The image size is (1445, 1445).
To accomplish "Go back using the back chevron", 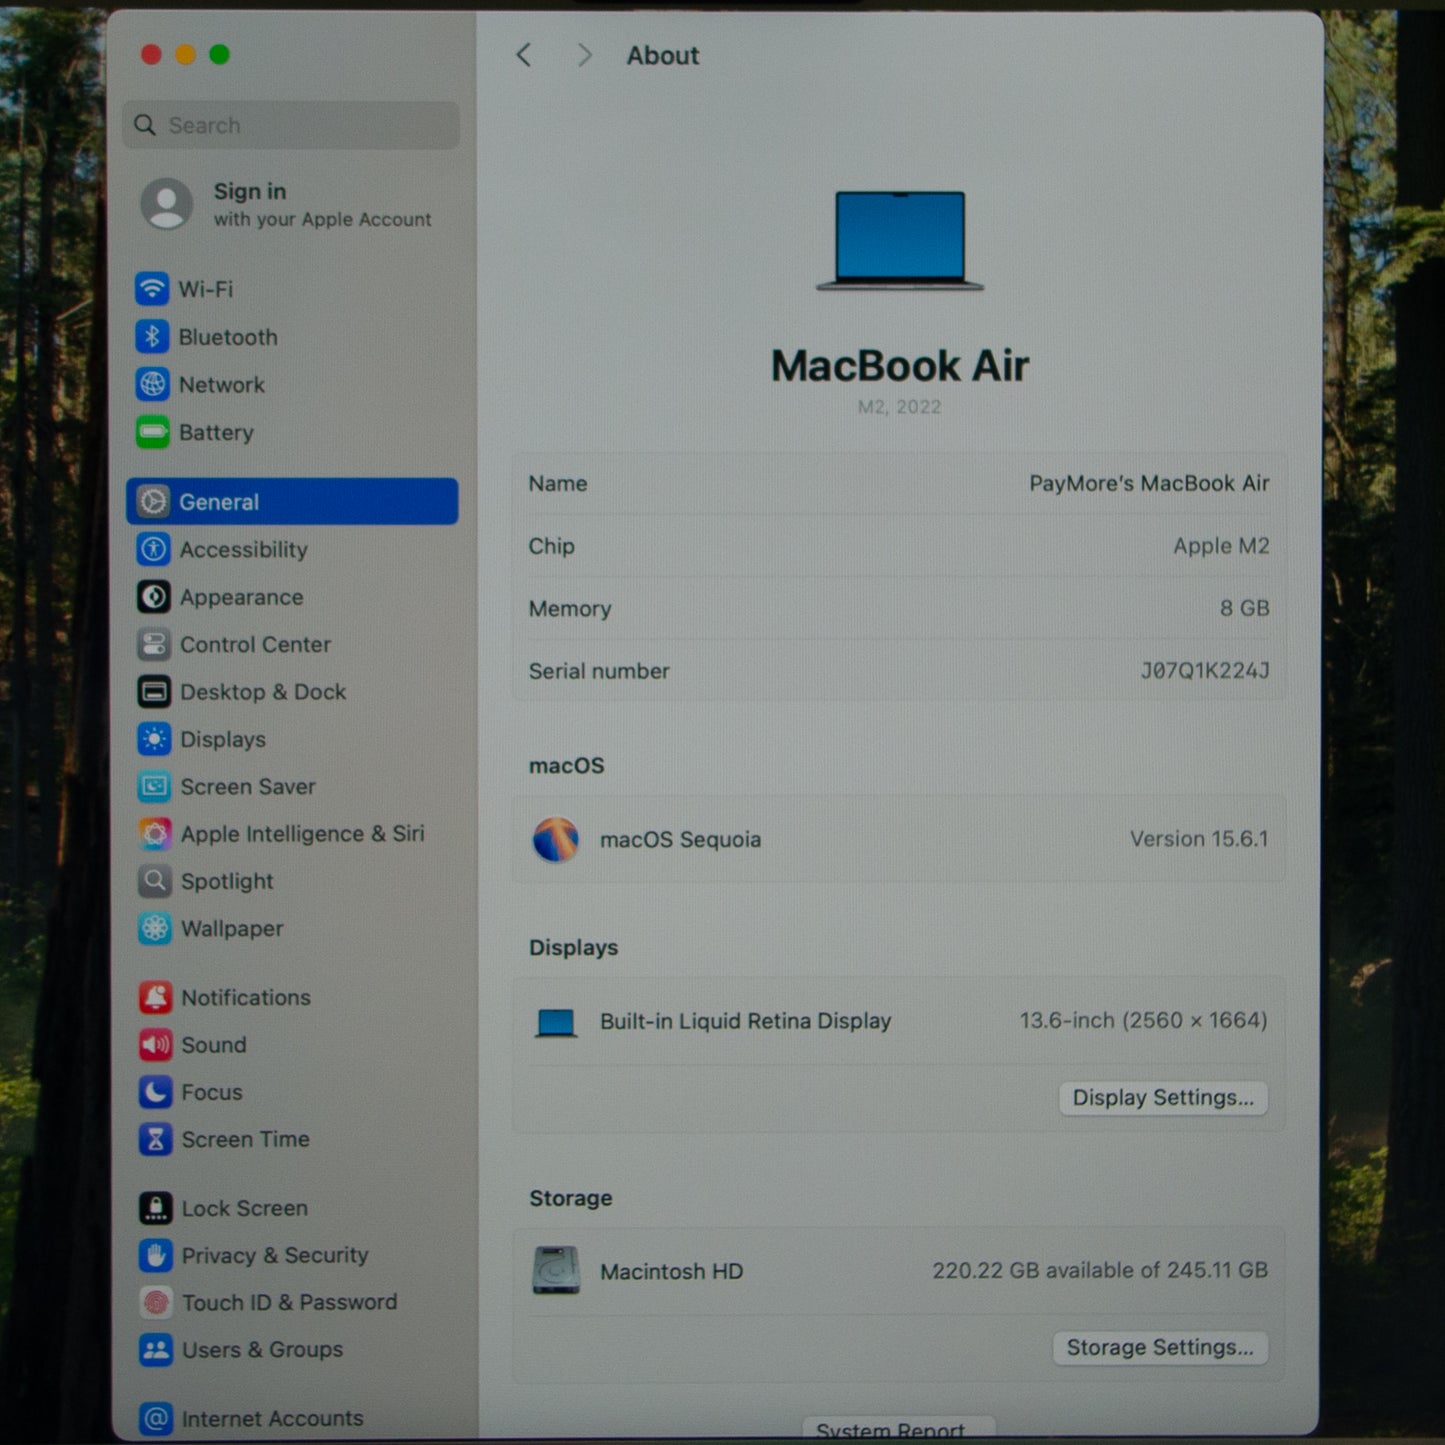I will click(524, 56).
